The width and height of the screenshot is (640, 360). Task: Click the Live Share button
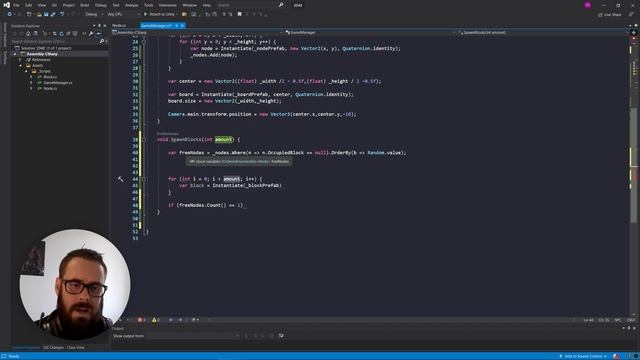(610, 15)
